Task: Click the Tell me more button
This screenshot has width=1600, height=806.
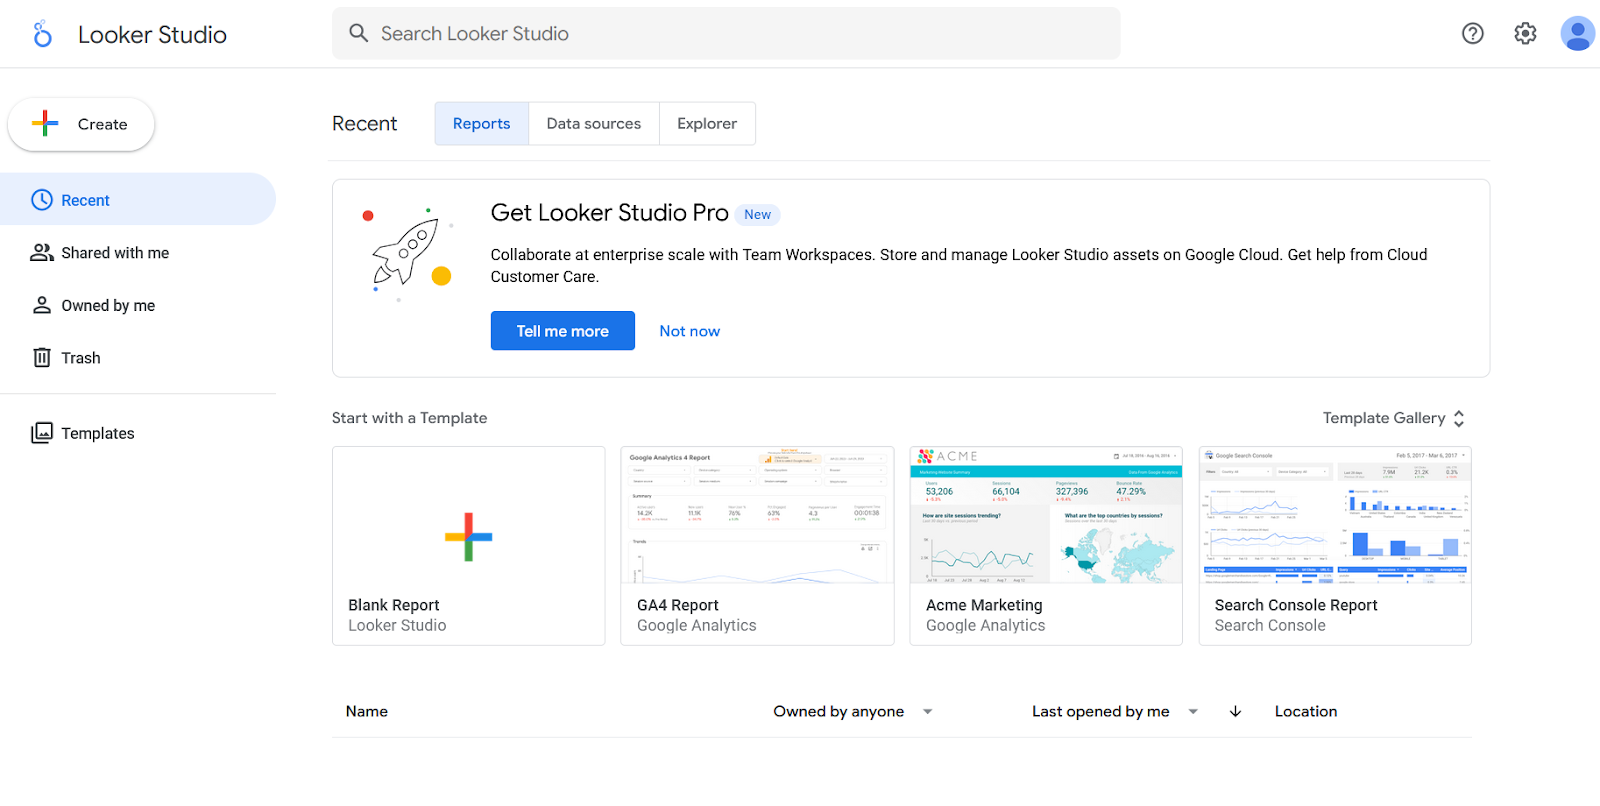Action: pos(563,331)
